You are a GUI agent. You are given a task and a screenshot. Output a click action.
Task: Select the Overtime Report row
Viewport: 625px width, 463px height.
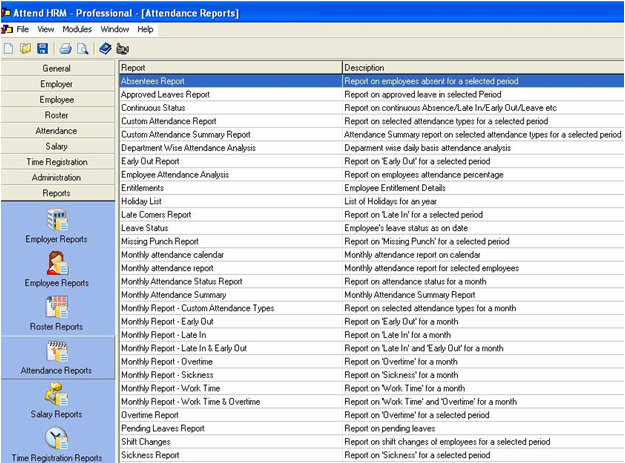371,415
